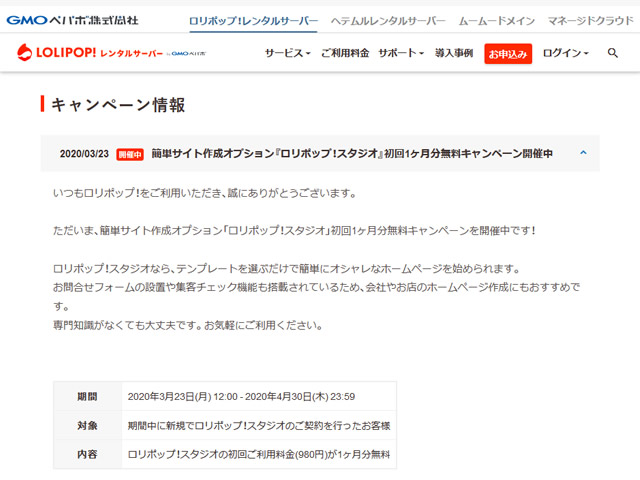Open the search magnifier icon
The image size is (640, 480).
(612, 53)
